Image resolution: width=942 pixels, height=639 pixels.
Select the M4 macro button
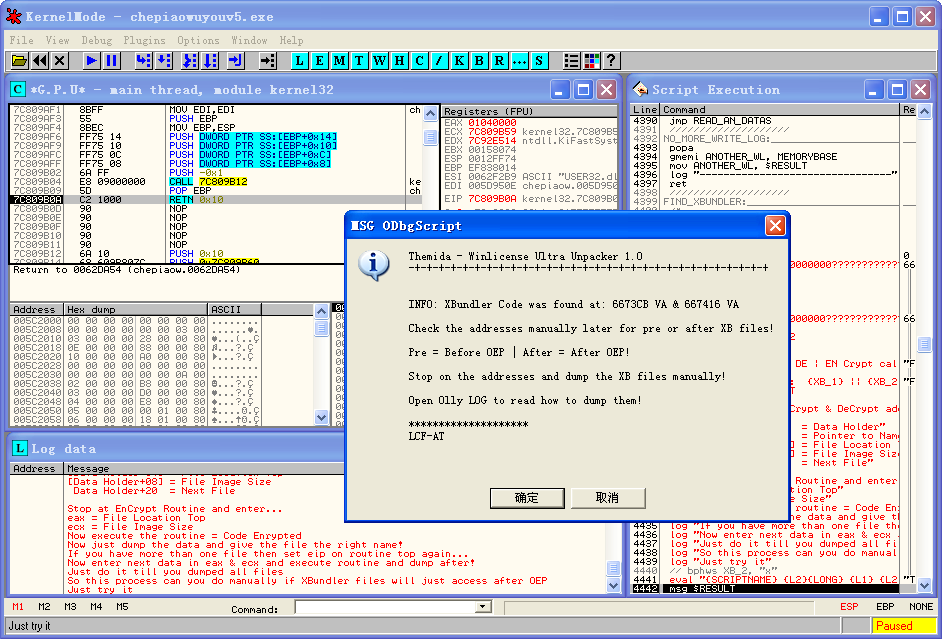(96, 607)
